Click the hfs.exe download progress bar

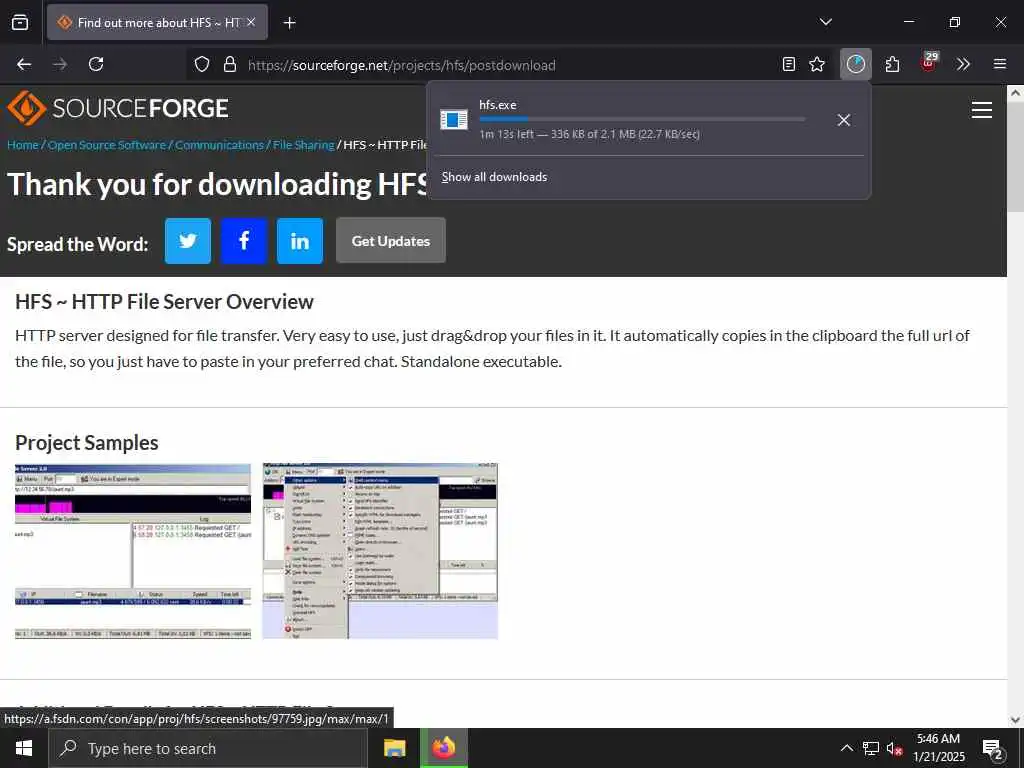click(x=642, y=120)
